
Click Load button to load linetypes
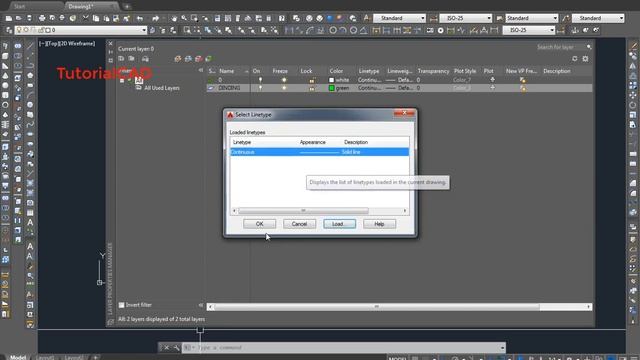pos(339,224)
